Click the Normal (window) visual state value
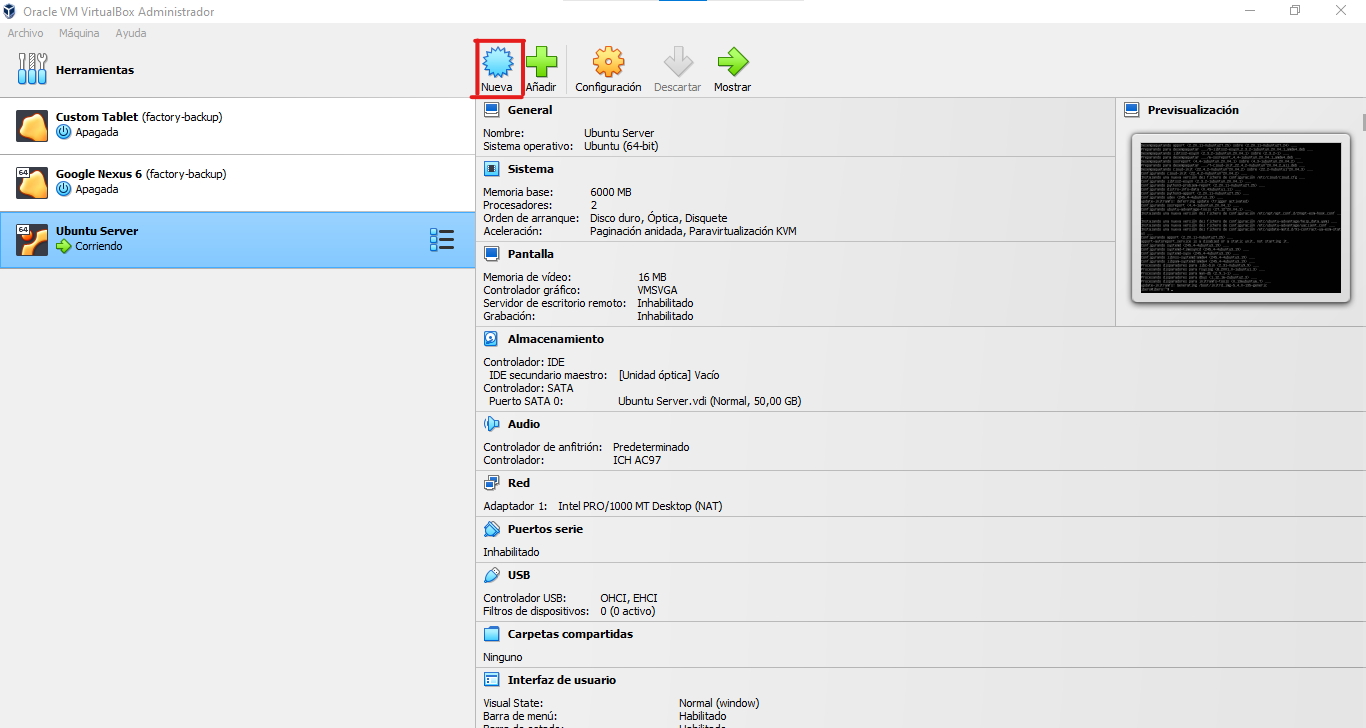 coord(719,703)
